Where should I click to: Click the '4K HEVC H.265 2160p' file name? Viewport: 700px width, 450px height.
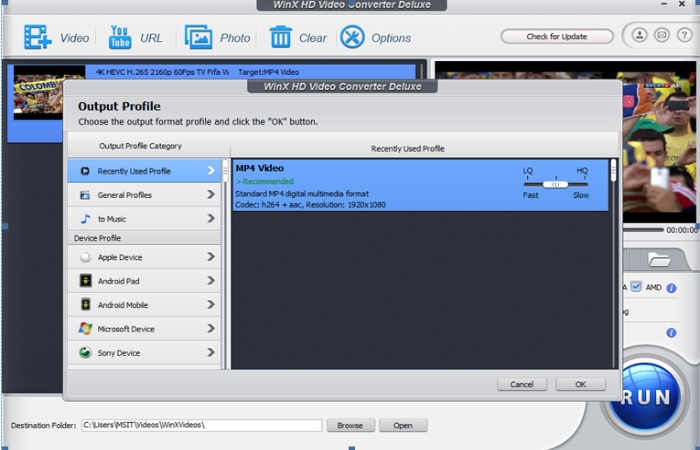click(x=162, y=72)
